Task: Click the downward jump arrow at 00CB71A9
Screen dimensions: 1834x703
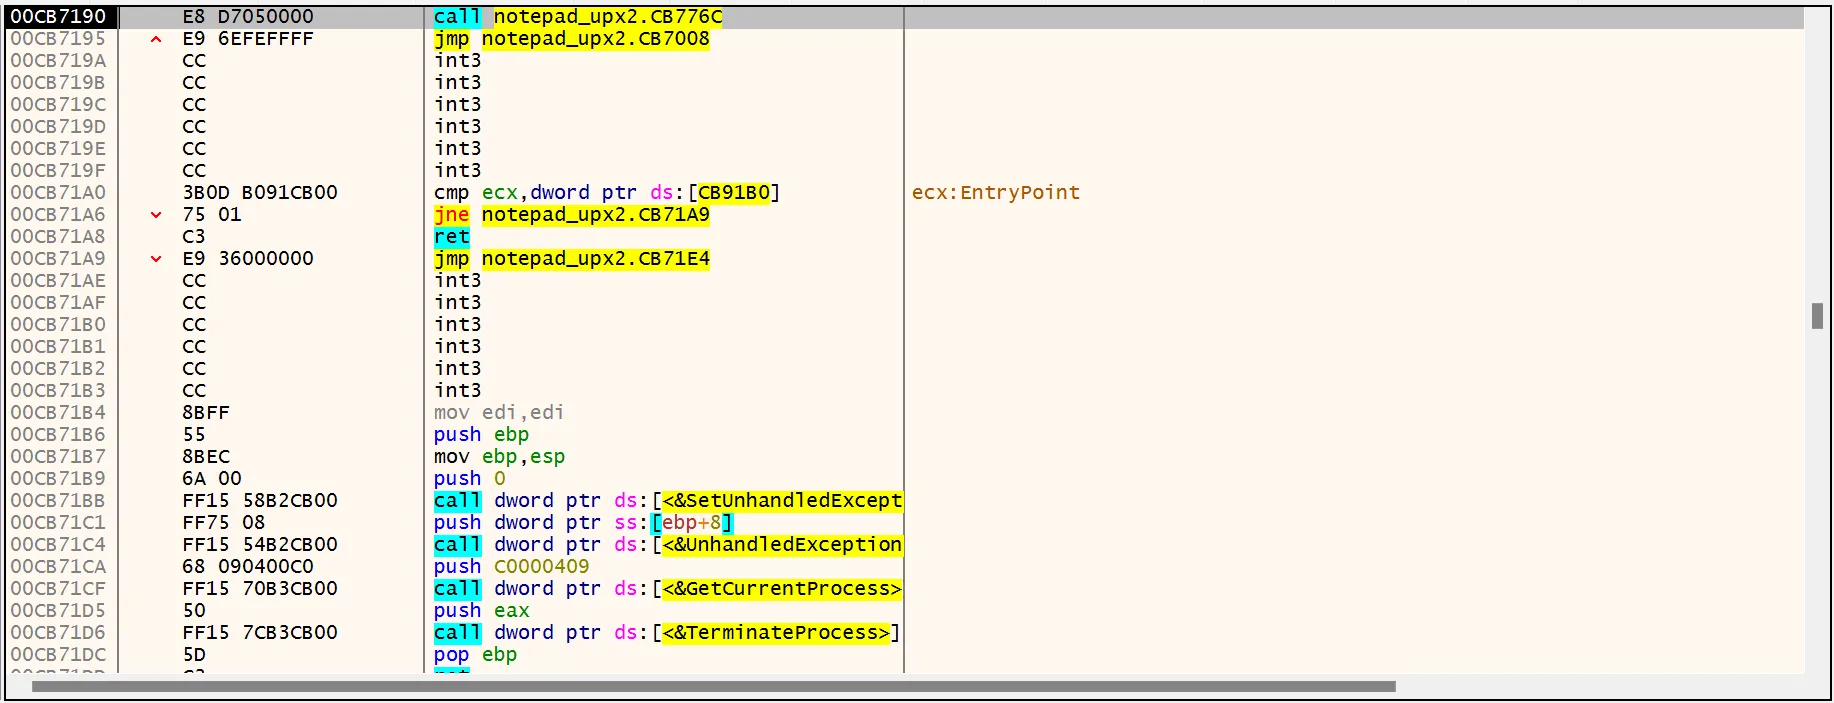Action: coord(156,259)
